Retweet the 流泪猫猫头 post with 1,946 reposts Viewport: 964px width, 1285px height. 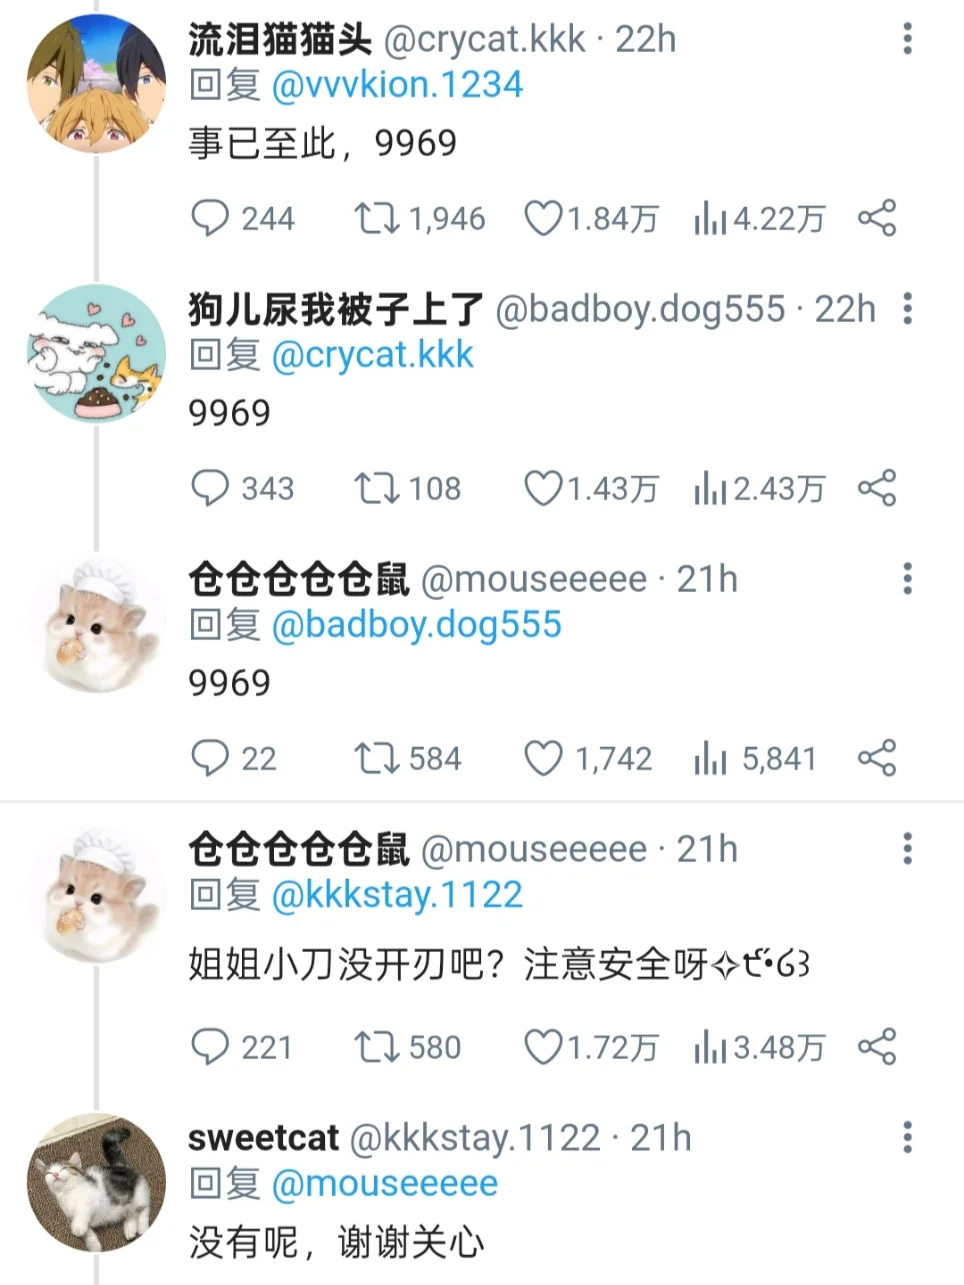[376, 218]
